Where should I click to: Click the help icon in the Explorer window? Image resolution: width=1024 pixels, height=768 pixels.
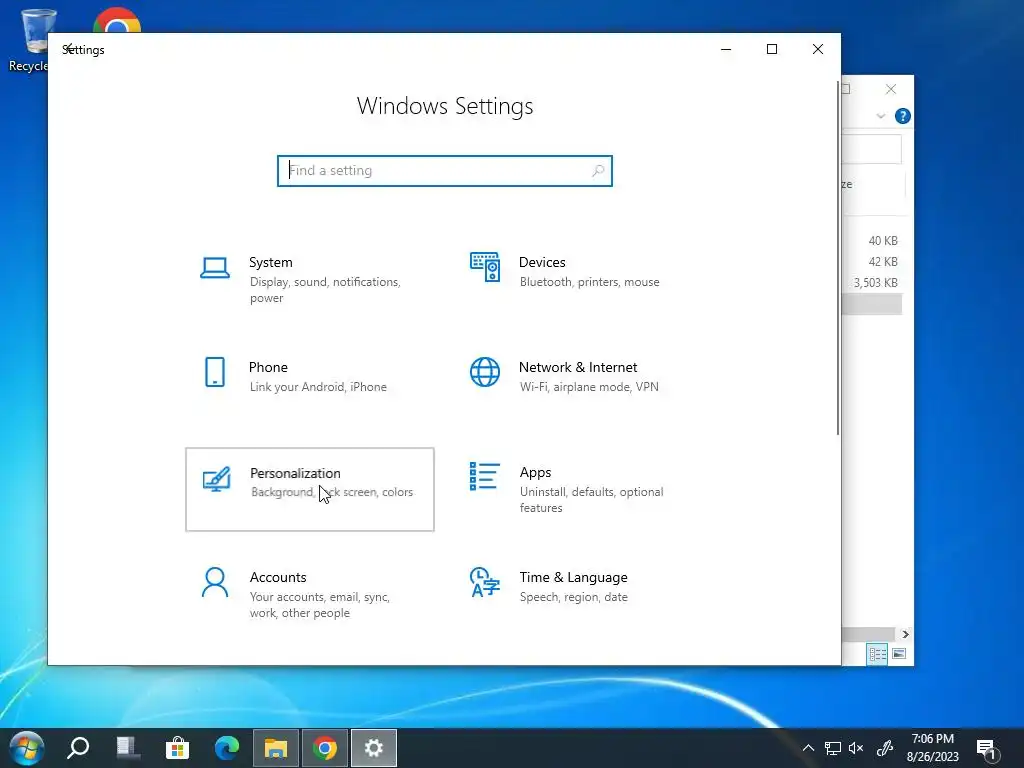click(x=903, y=116)
